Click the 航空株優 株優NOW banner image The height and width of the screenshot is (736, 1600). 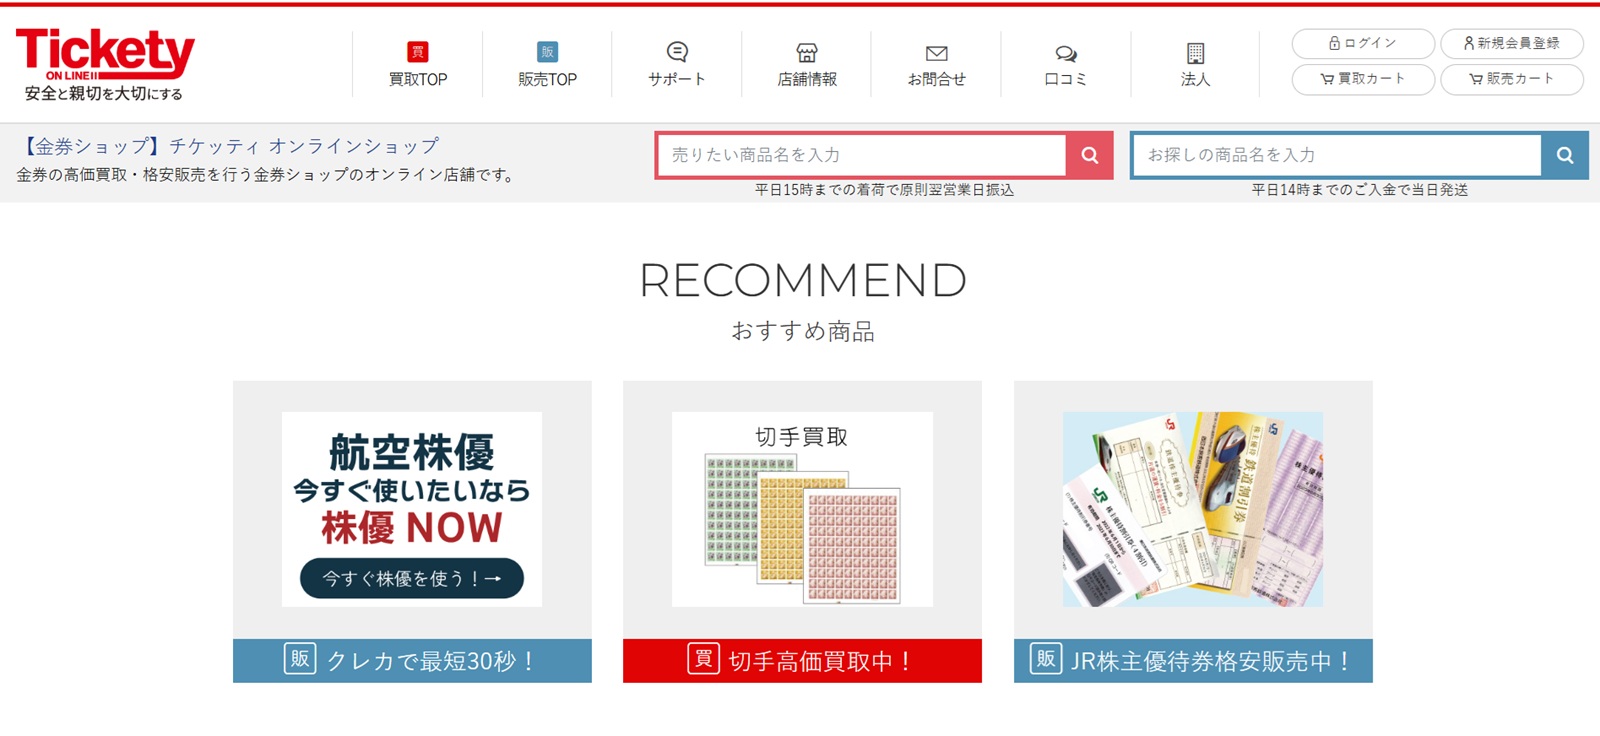pyautogui.click(x=412, y=509)
